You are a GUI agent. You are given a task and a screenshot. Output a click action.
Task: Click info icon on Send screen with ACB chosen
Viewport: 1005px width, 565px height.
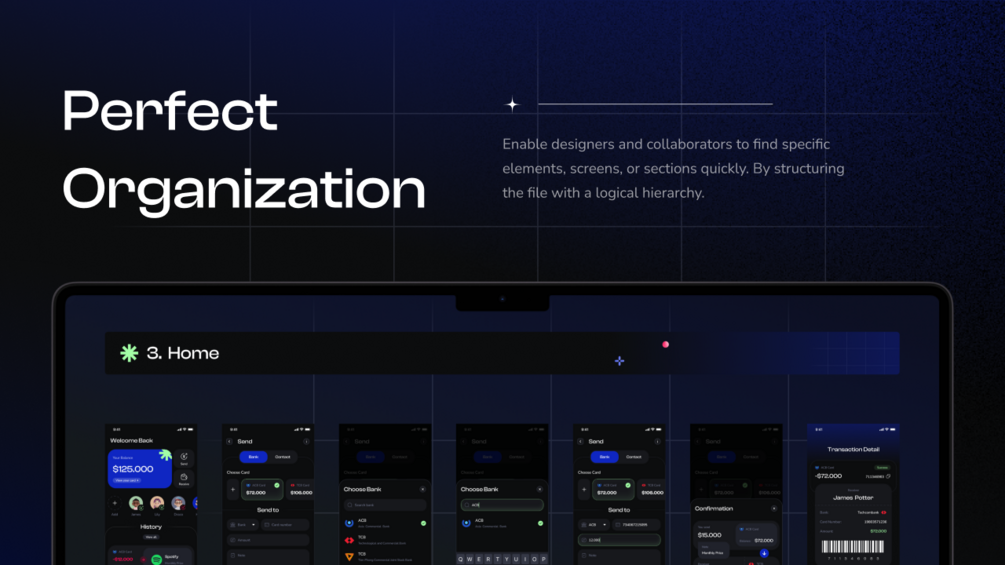[657, 441]
